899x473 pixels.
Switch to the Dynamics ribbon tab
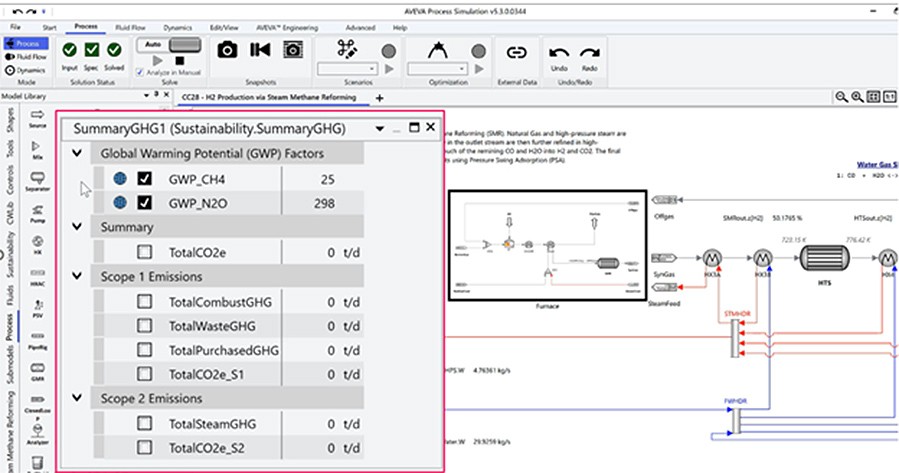click(178, 27)
